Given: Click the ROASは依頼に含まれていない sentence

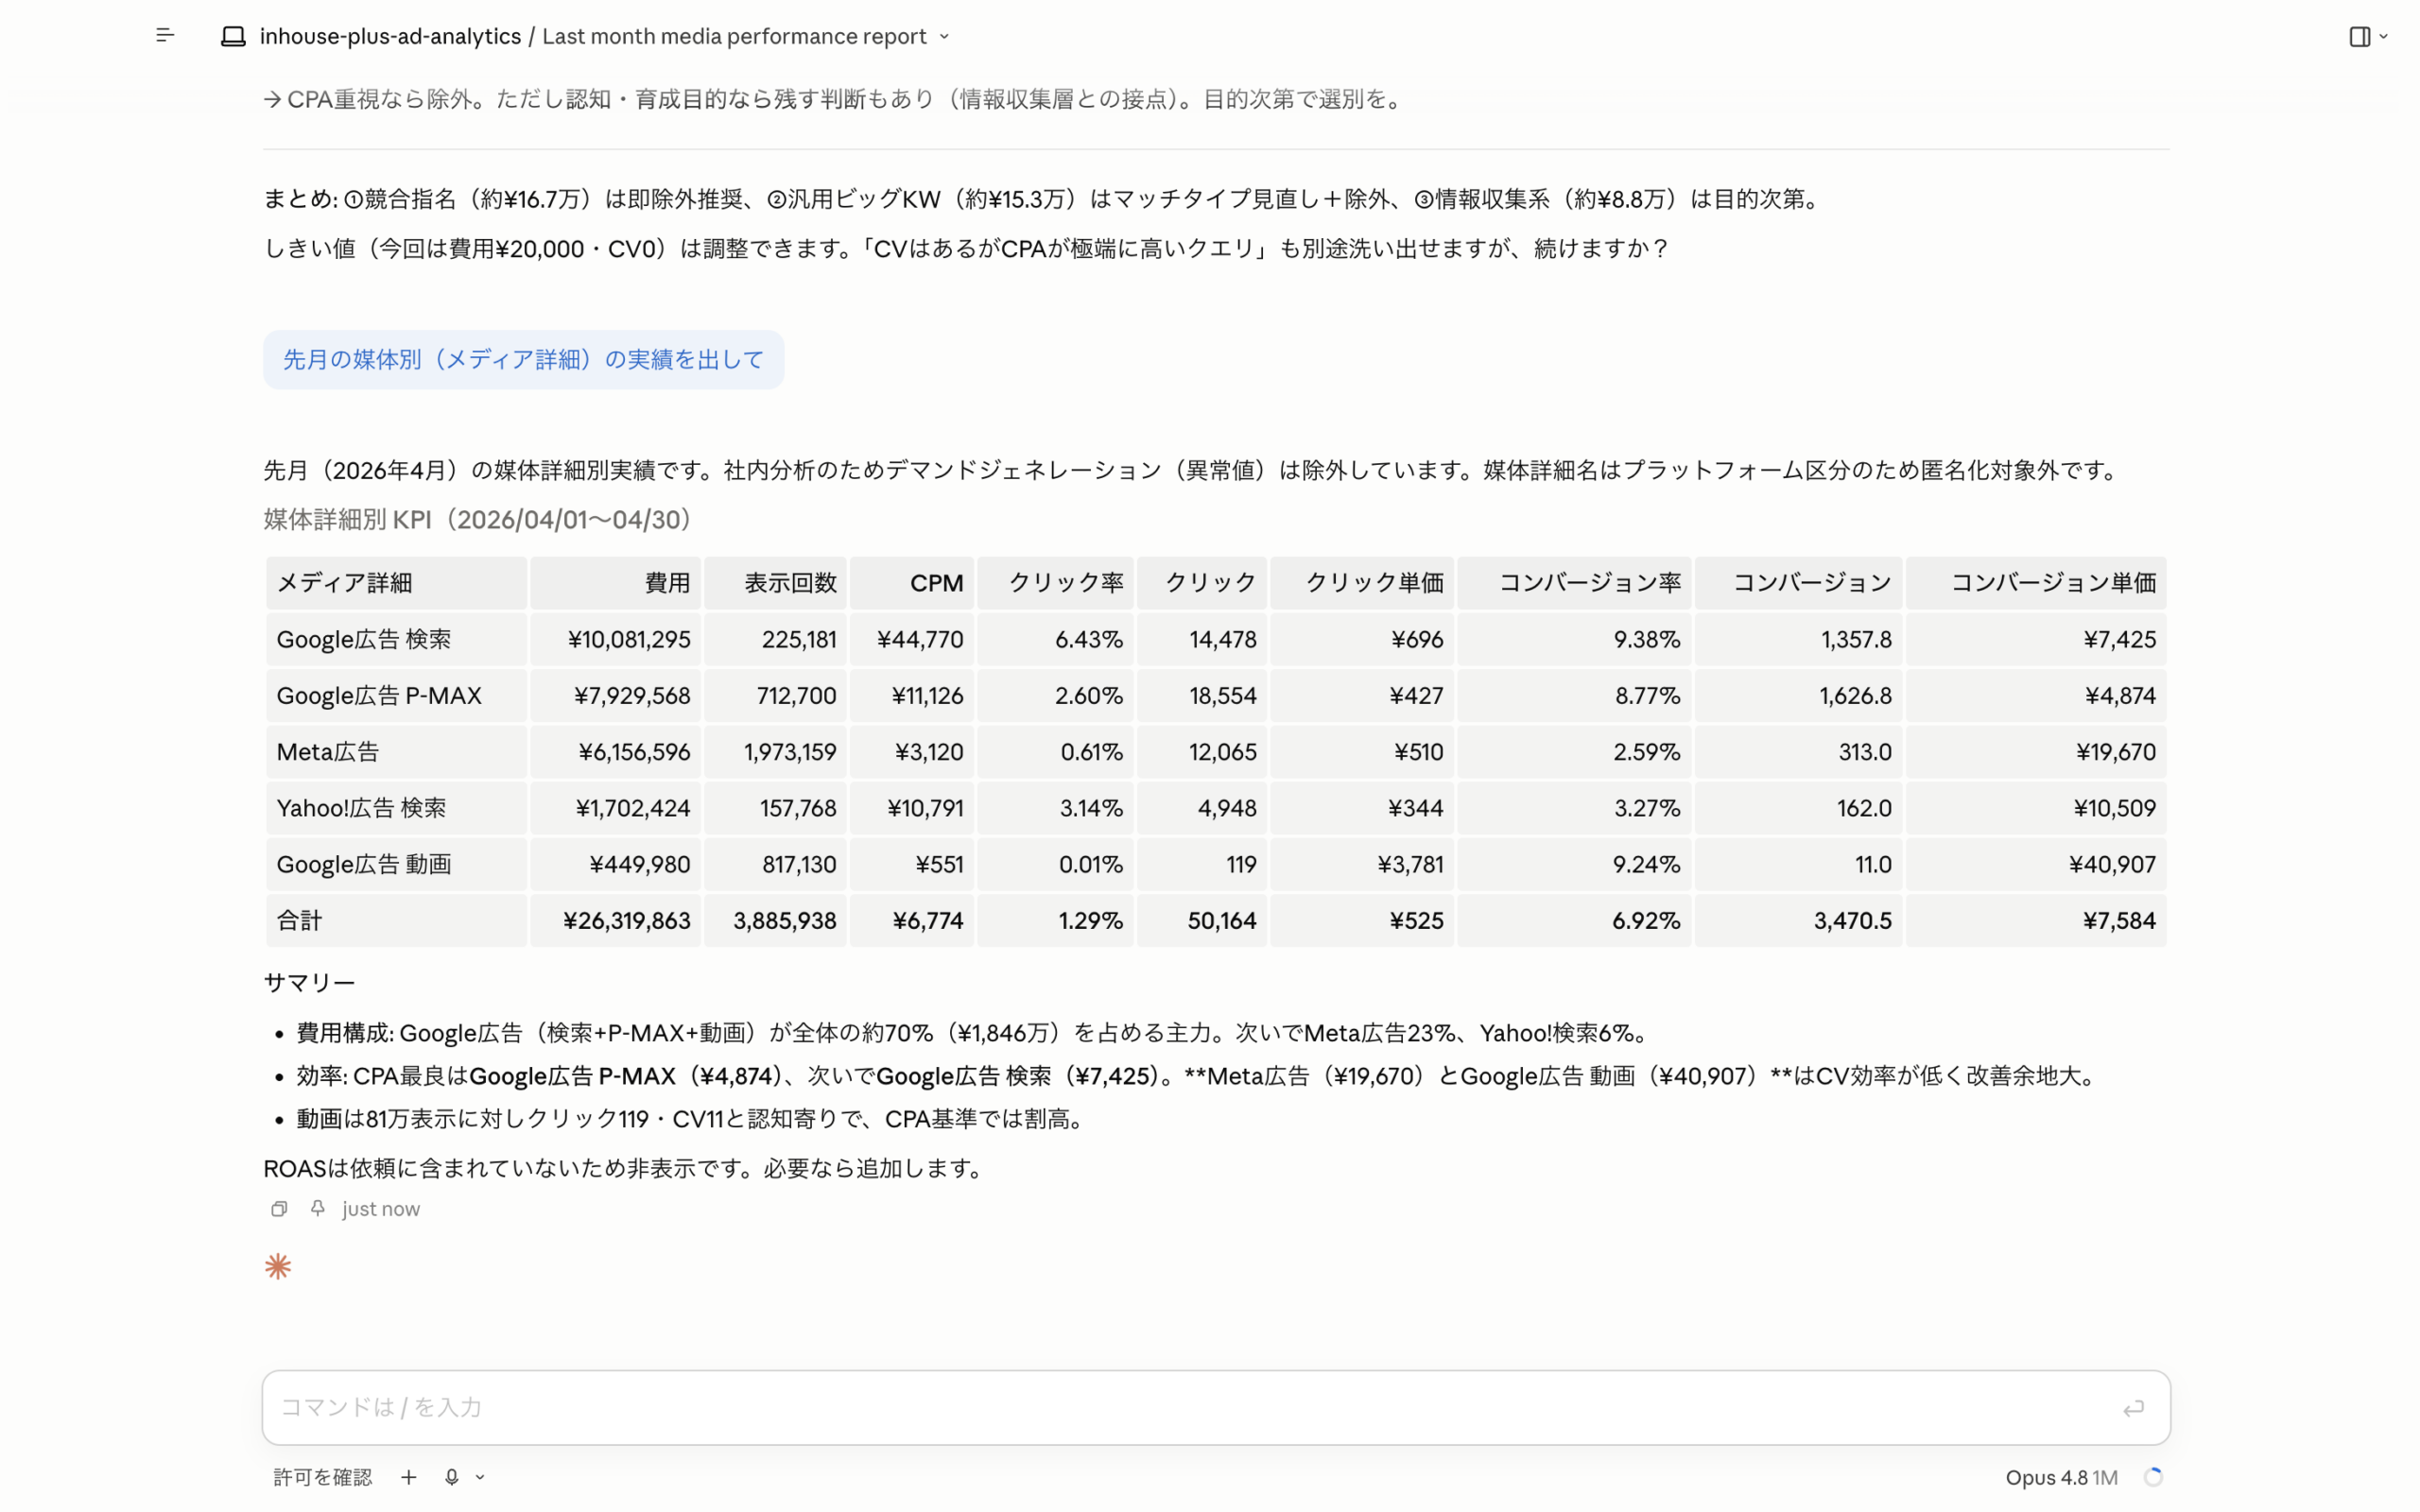Looking at the screenshot, I should coord(625,1168).
